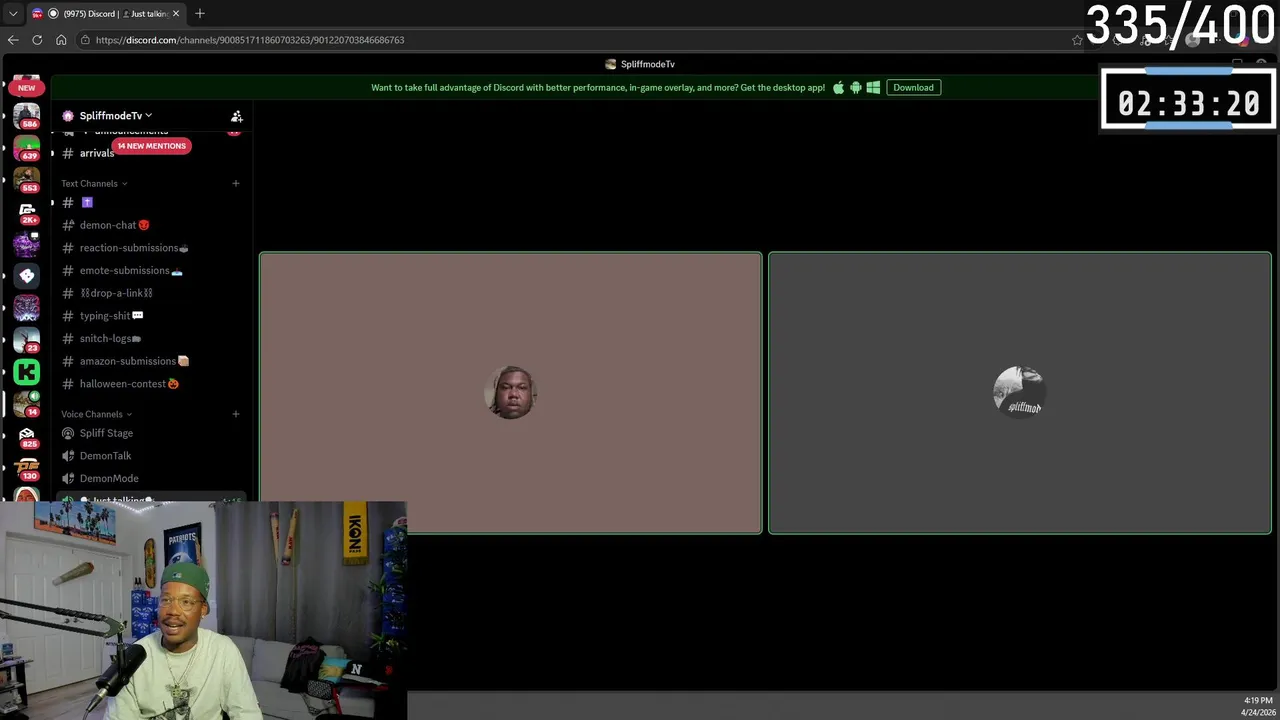Open the white dice-logo server icon

pyautogui.click(x=27, y=275)
